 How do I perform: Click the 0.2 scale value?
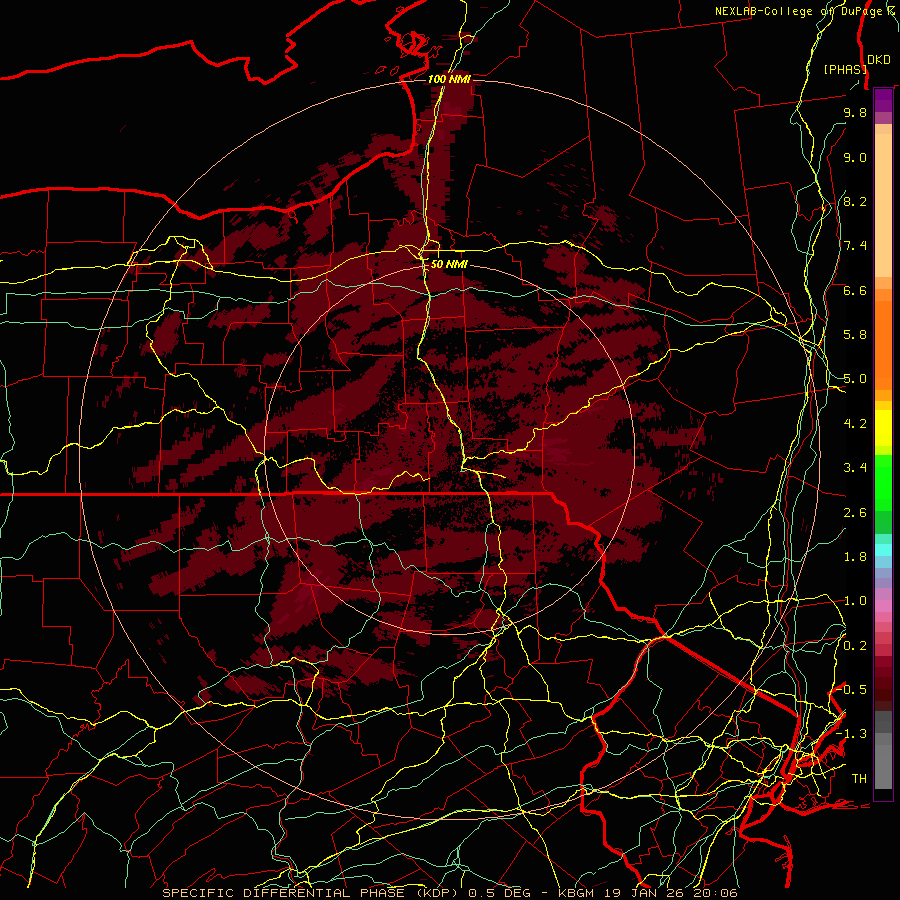(x=855, y=645)
